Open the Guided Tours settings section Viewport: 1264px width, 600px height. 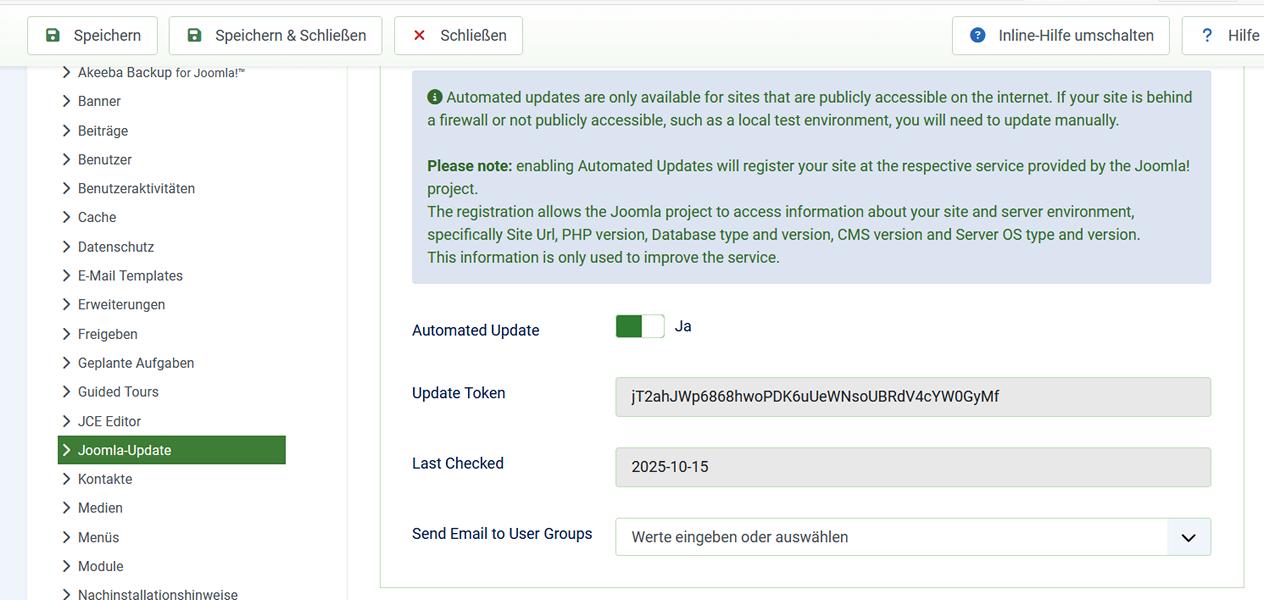click(118, 391)
